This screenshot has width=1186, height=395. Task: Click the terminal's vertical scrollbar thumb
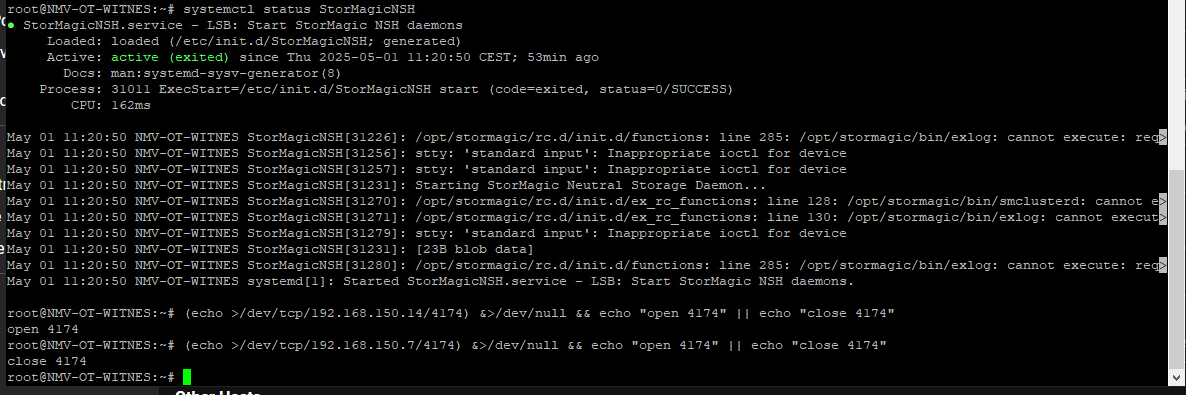pos(1177,269)
